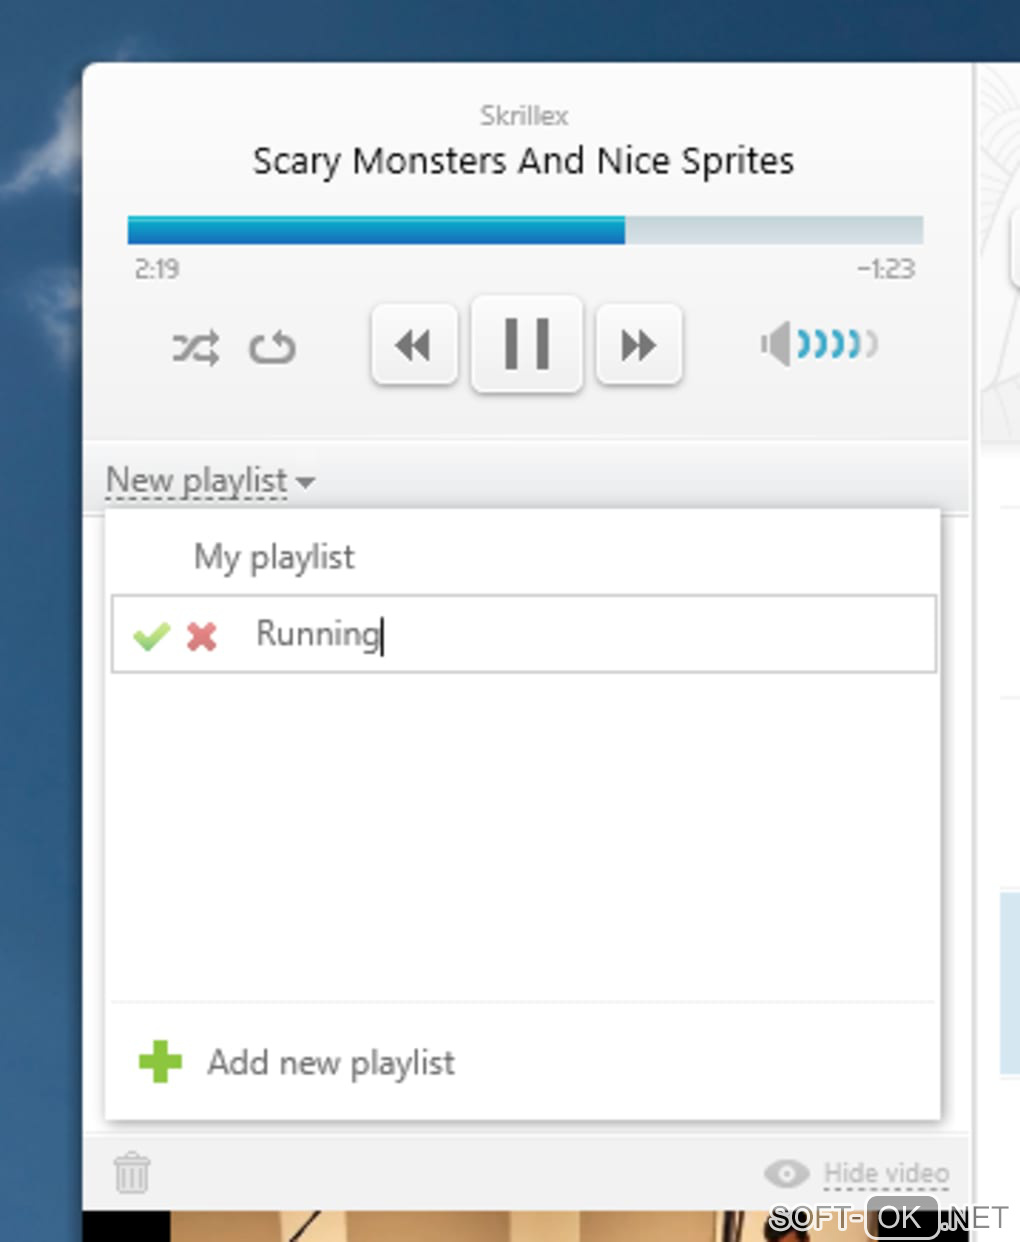Image resolution: width=1020 pixels, height=1242 pixels.
Task: Adjust the blue volume level bars
Action: tap(836, 345)
